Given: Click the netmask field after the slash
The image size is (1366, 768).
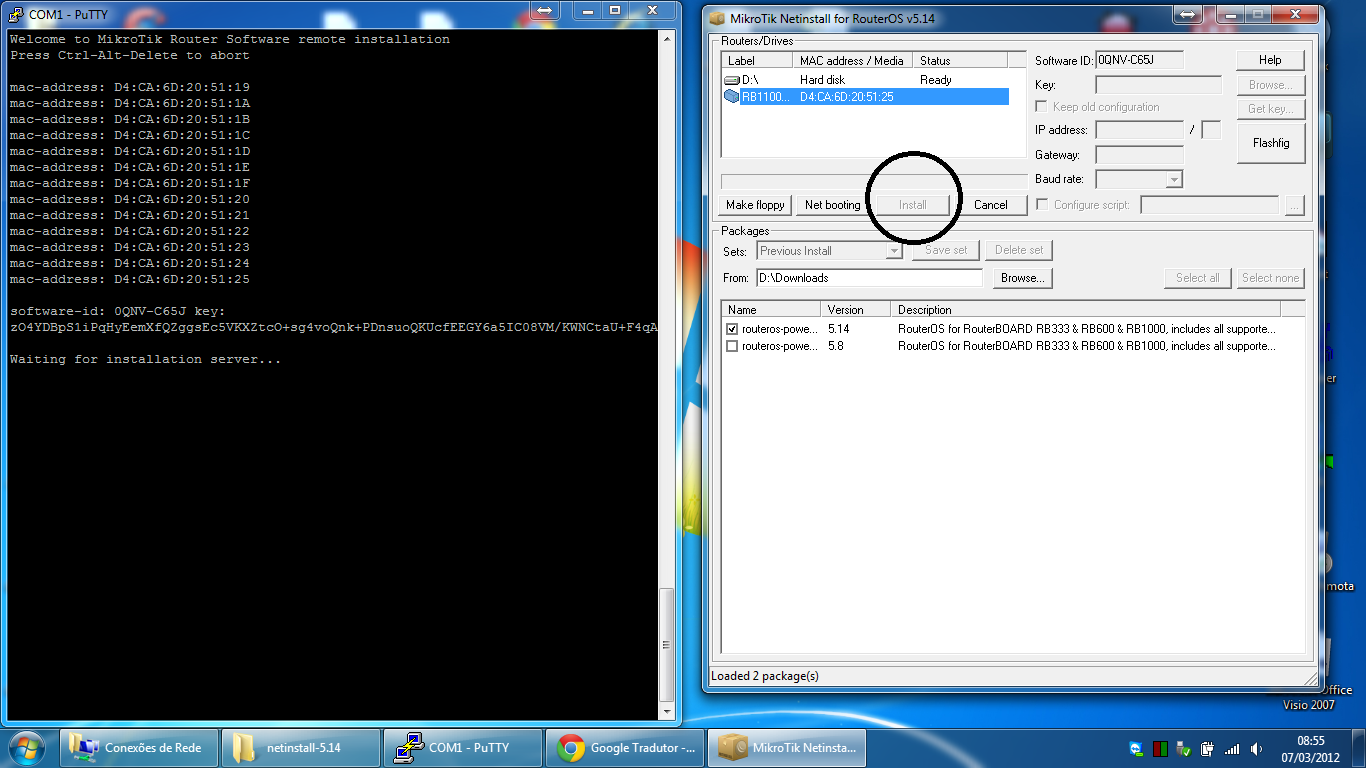Looking at the screenshot, I should coord(1211,130).
